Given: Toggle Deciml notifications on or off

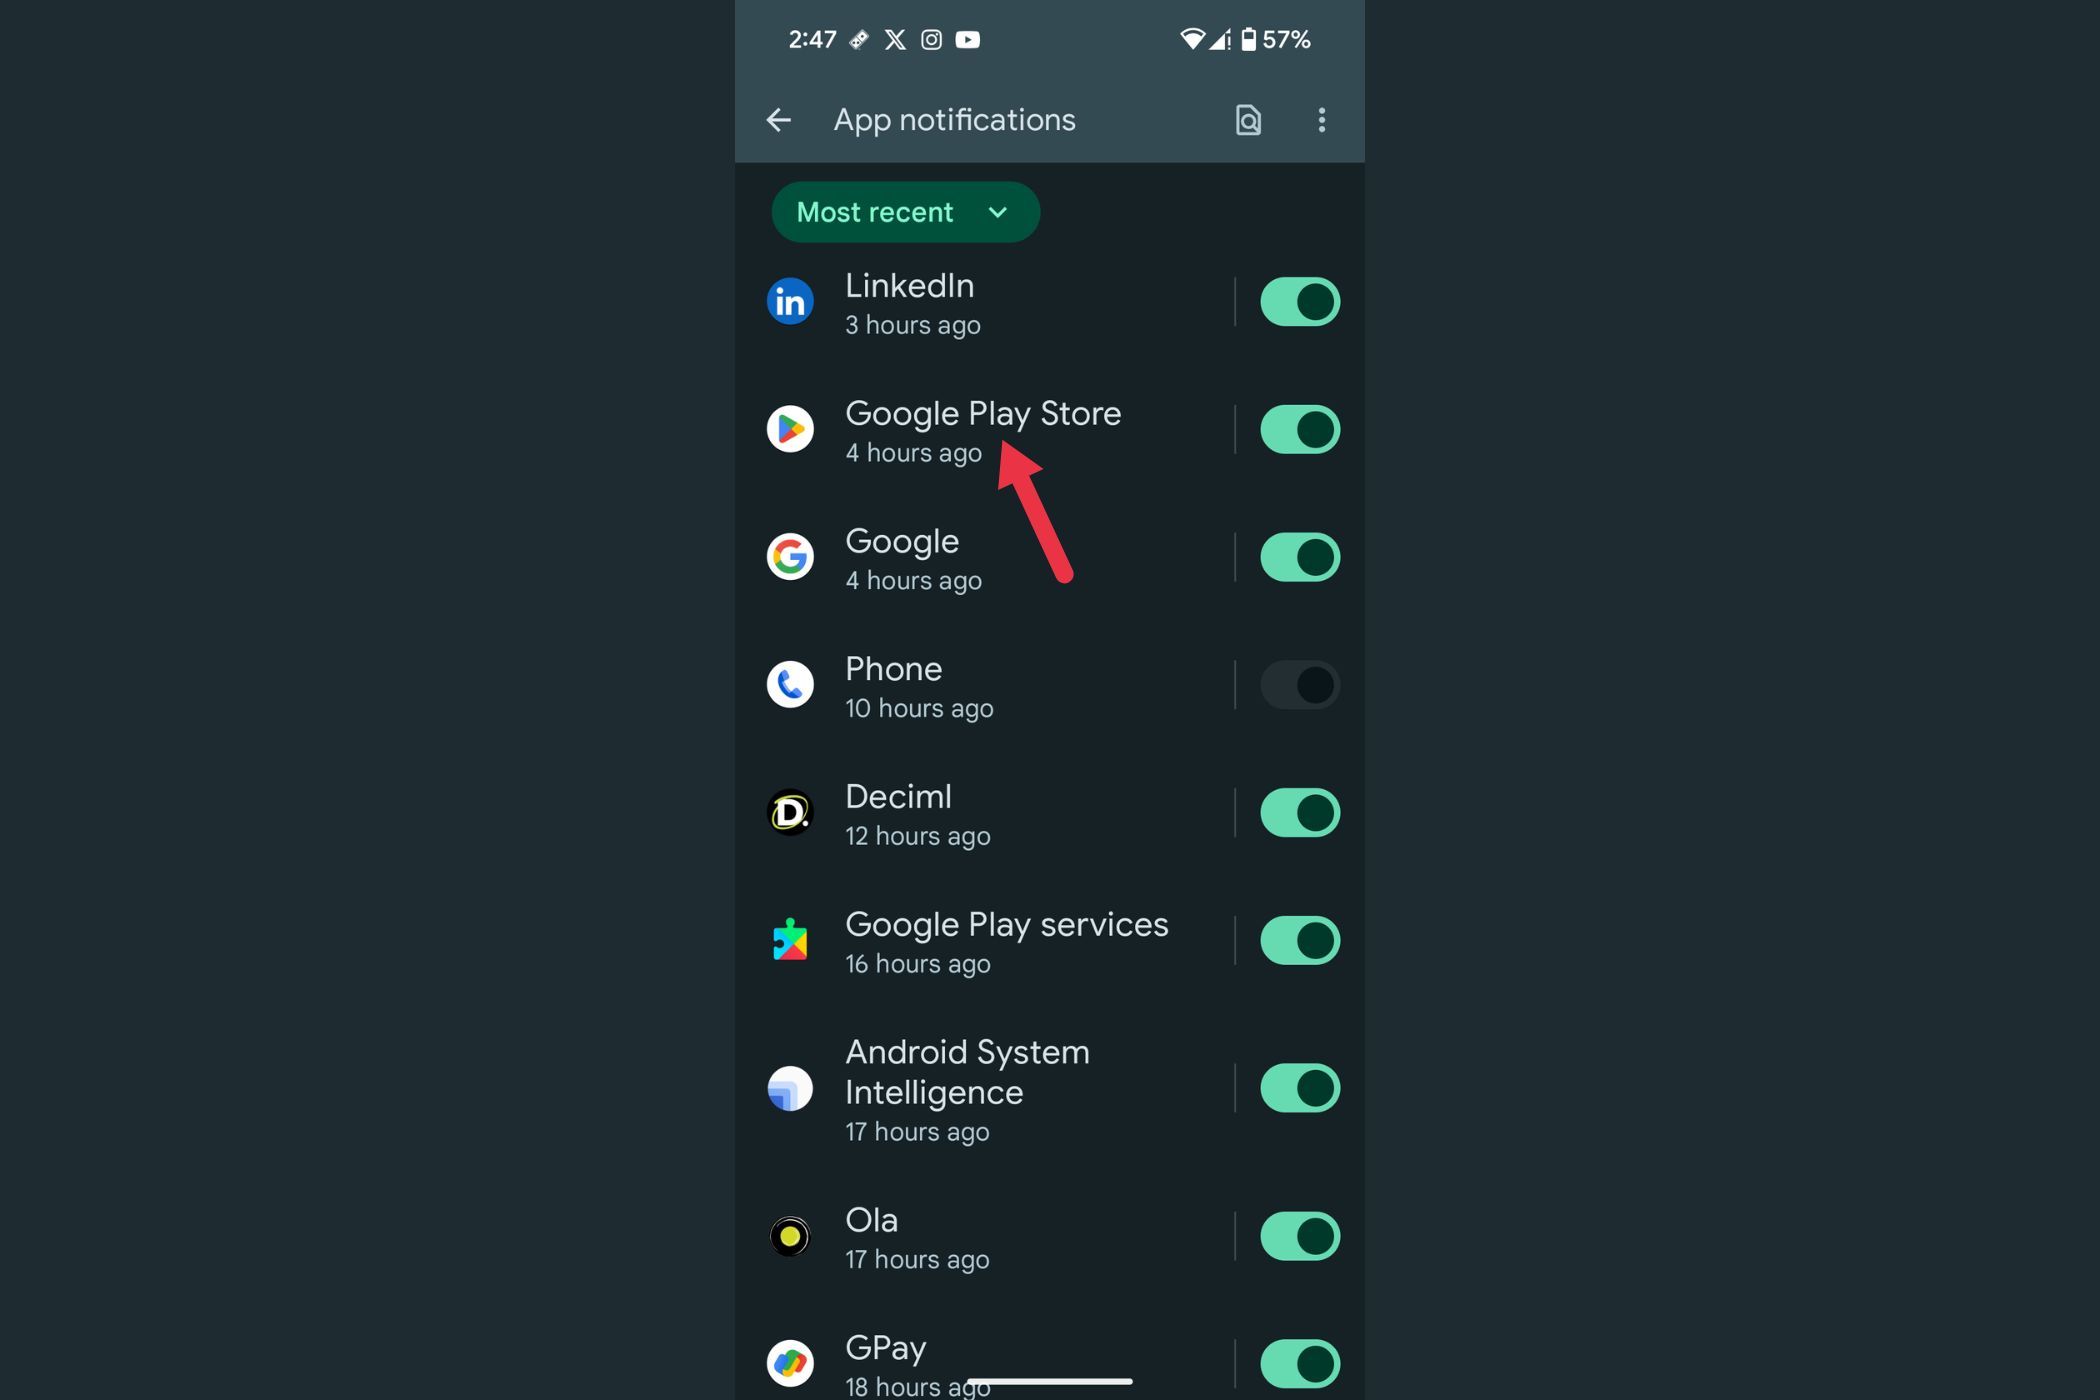Looking at the screenshot, I should pyautogui.click(x=1298, y=812).
